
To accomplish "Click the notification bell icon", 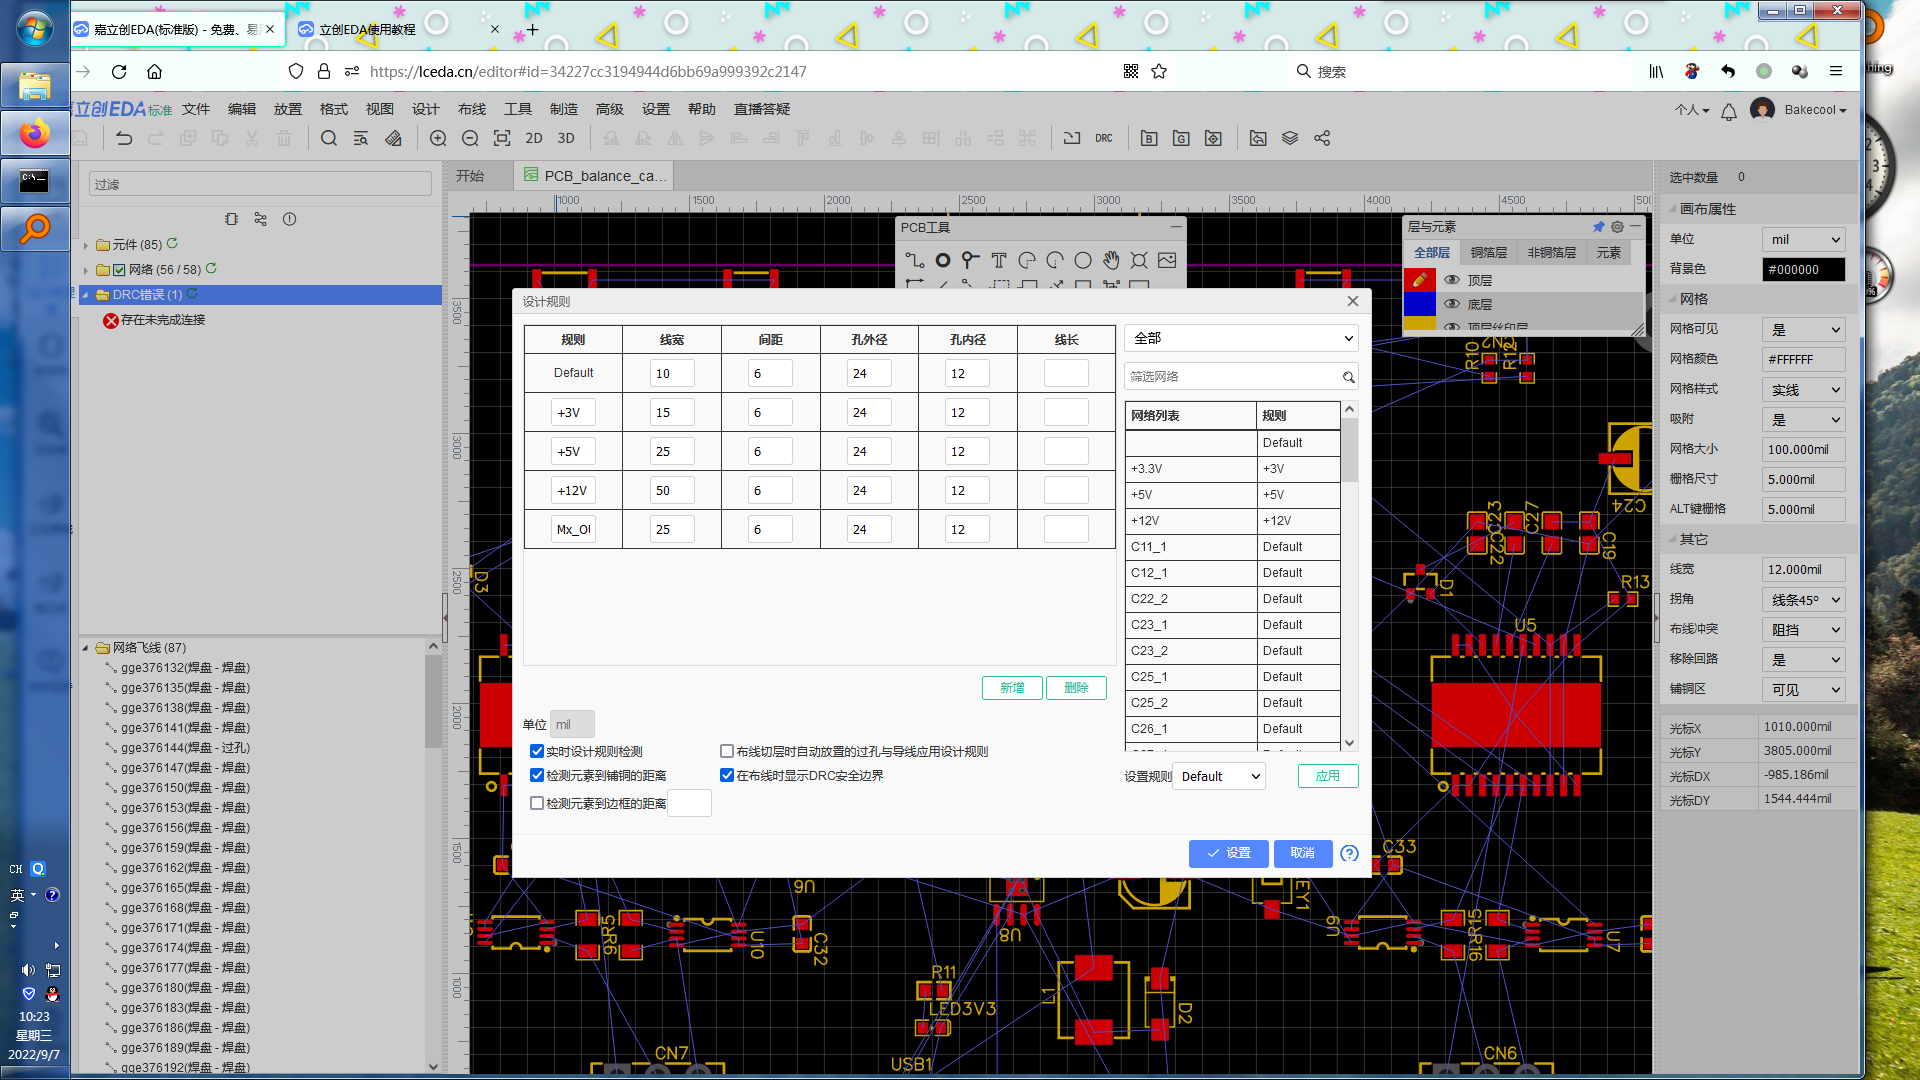I will [x=1729, y=110].
